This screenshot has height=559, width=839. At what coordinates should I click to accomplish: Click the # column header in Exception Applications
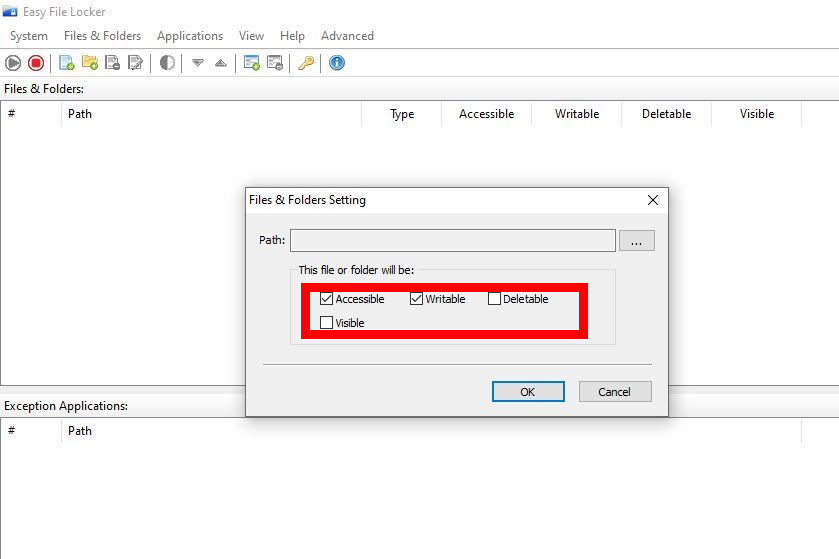(x=31, y=431)
